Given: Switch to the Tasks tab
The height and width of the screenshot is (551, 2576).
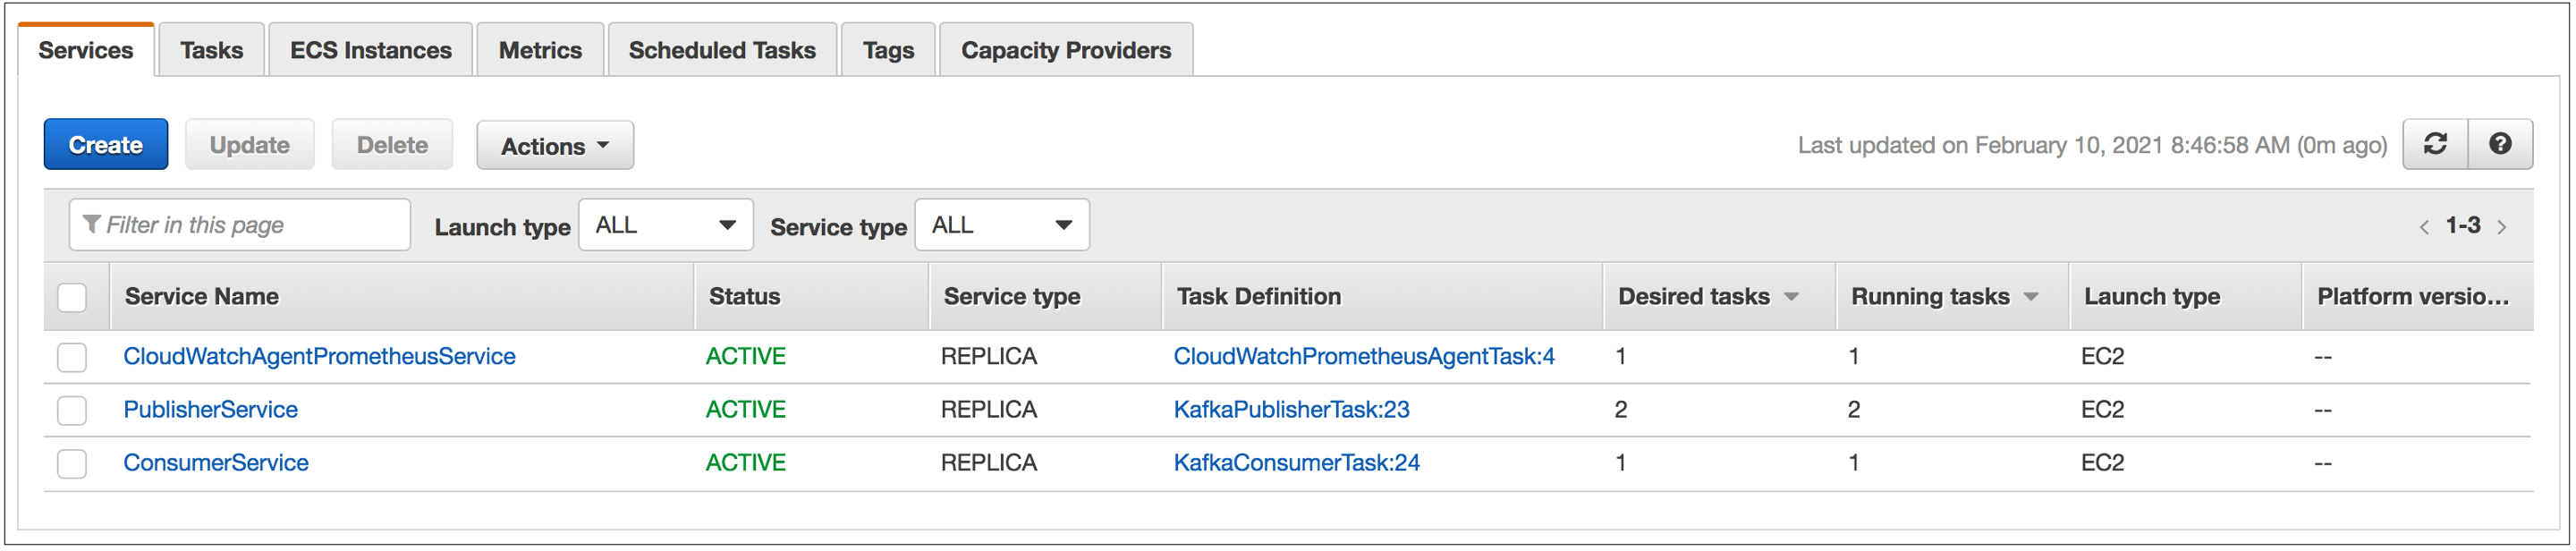Looking at the screenshot, I should (211, 50).
